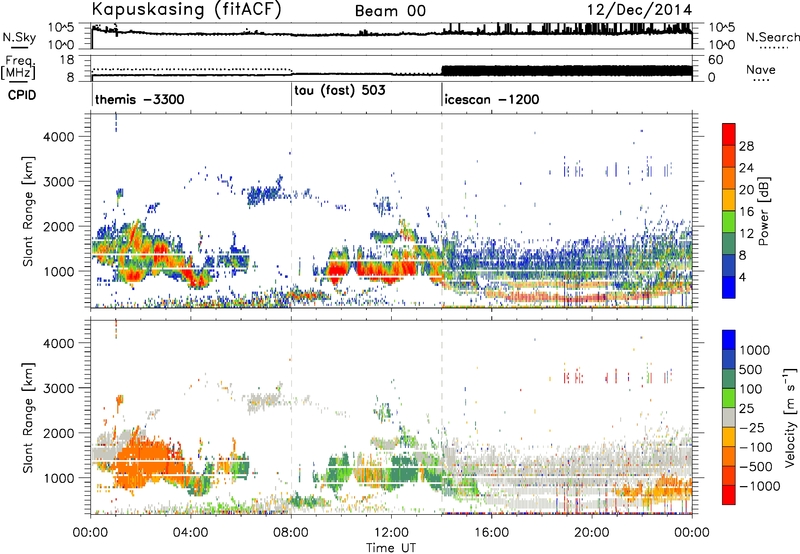This screenshot has height=554, width=800.
Task: Click the '12' label on the Power colorbar
Action: tap(746, 234)
